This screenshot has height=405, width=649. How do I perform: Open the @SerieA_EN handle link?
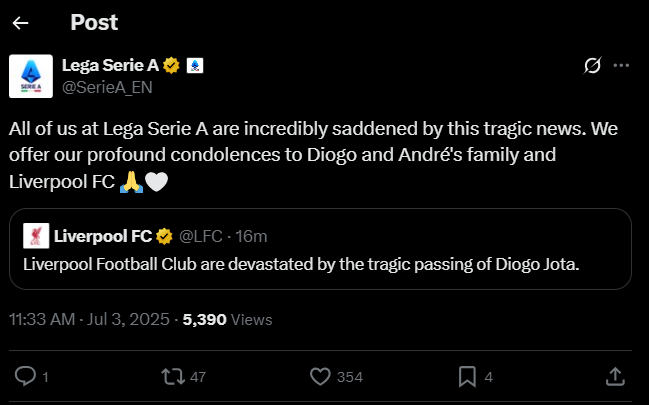[x=107, y=87]
